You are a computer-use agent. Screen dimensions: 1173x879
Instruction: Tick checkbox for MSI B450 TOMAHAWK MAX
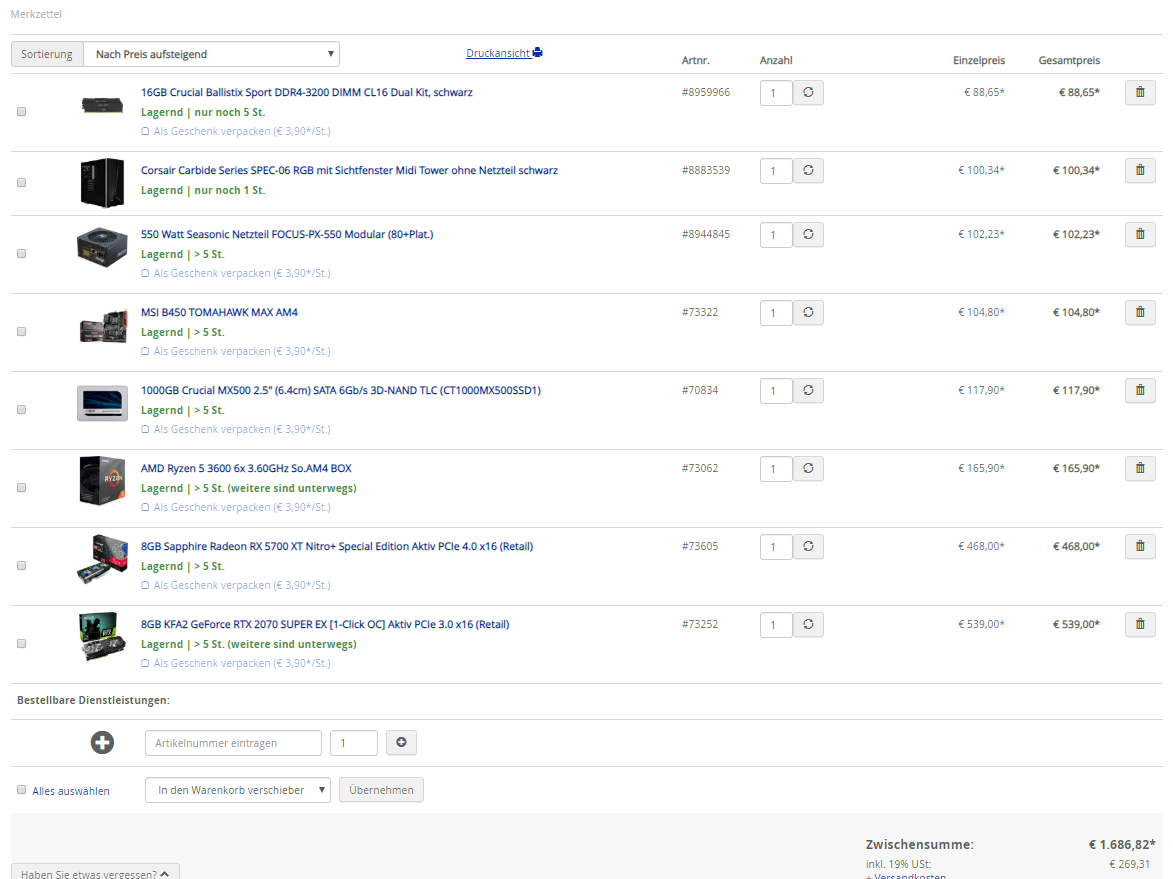(22, 331)
